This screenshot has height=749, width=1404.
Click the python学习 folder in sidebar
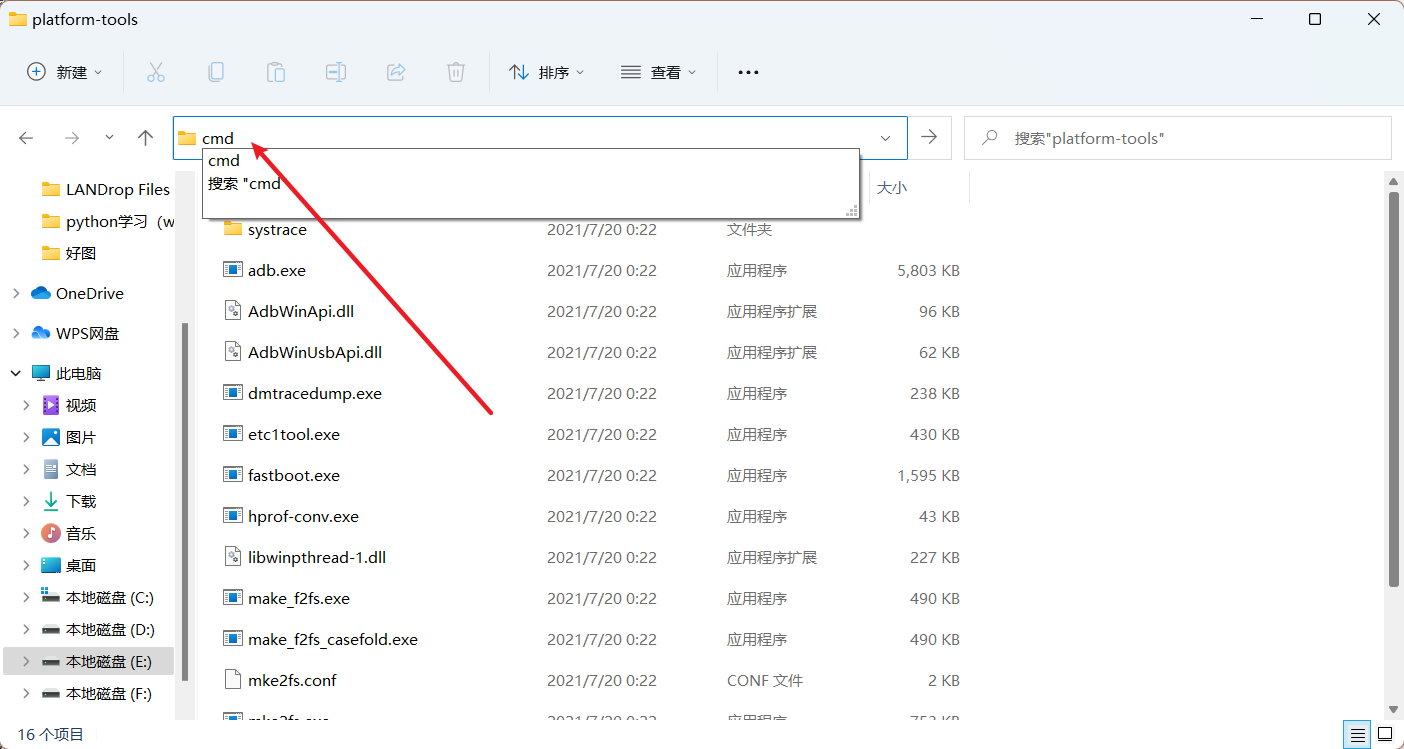[108, 221]
